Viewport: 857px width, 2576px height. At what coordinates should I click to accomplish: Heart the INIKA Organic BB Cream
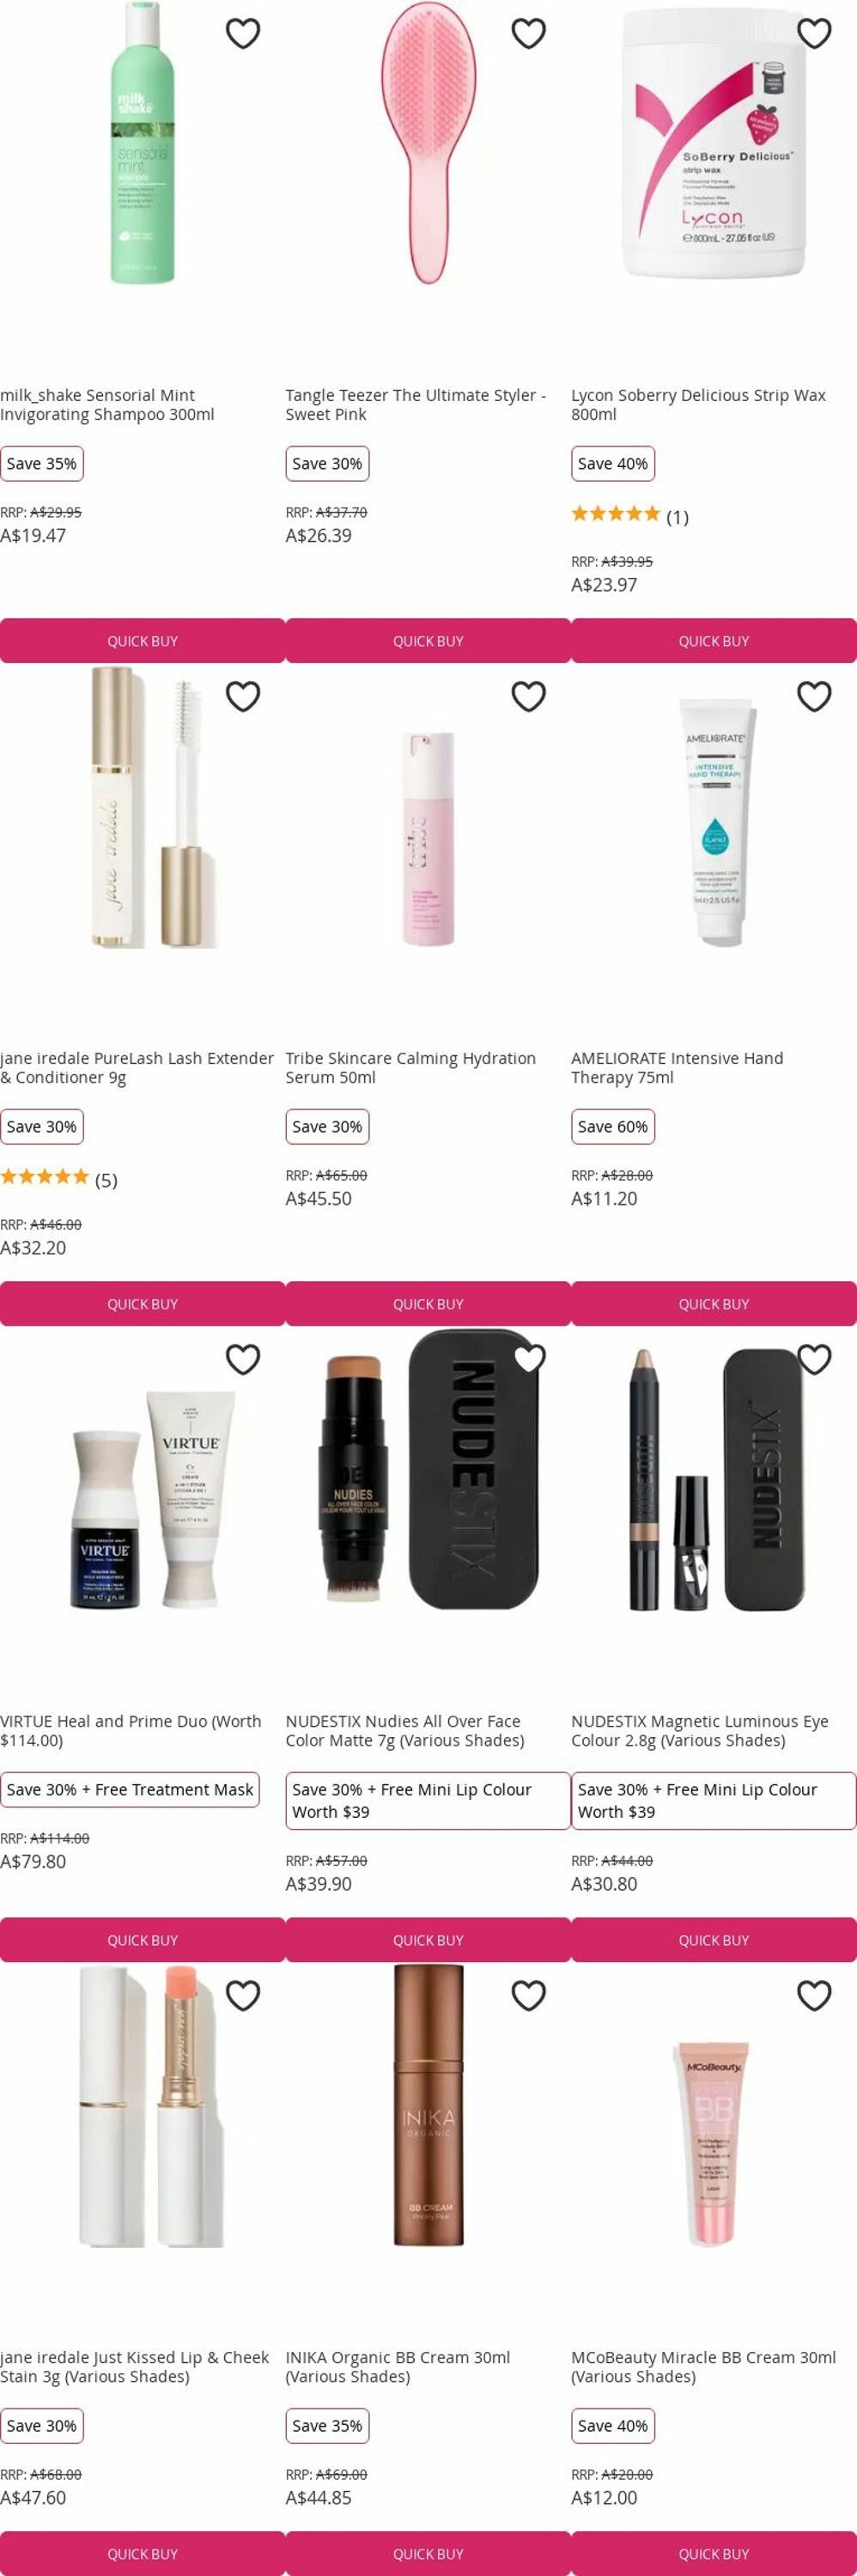(x=528, y=1995)
